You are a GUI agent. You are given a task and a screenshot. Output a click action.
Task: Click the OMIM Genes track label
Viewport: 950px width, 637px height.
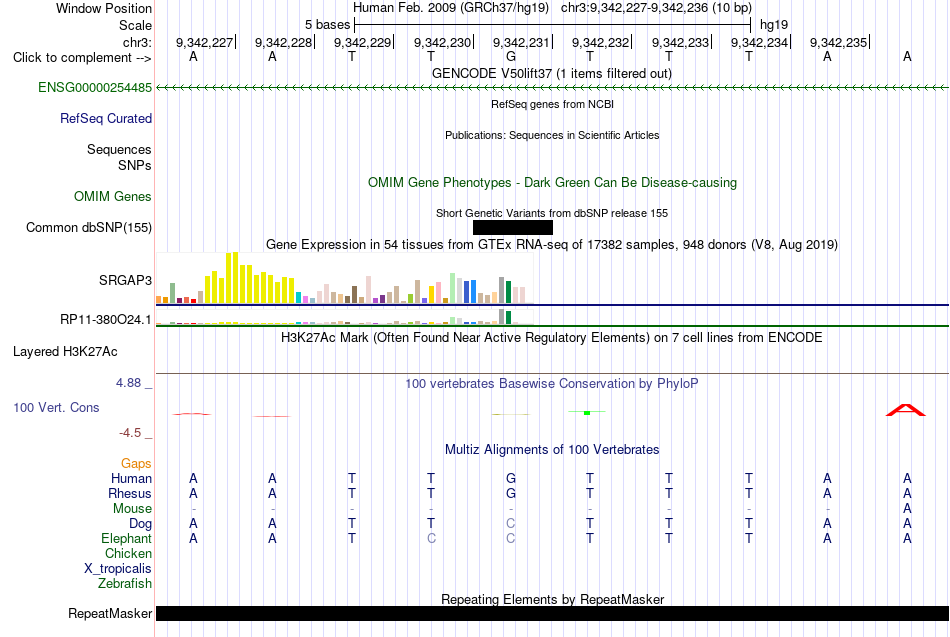point(112,196)
